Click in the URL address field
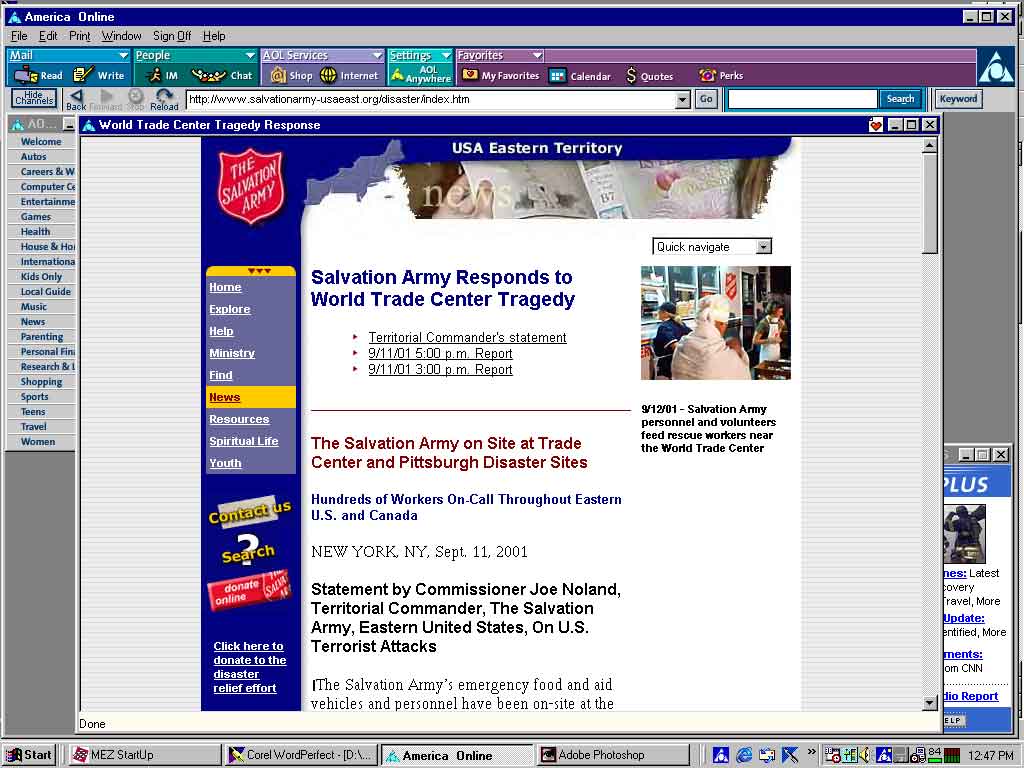The image size is (1024, 768). pos(430,99)
